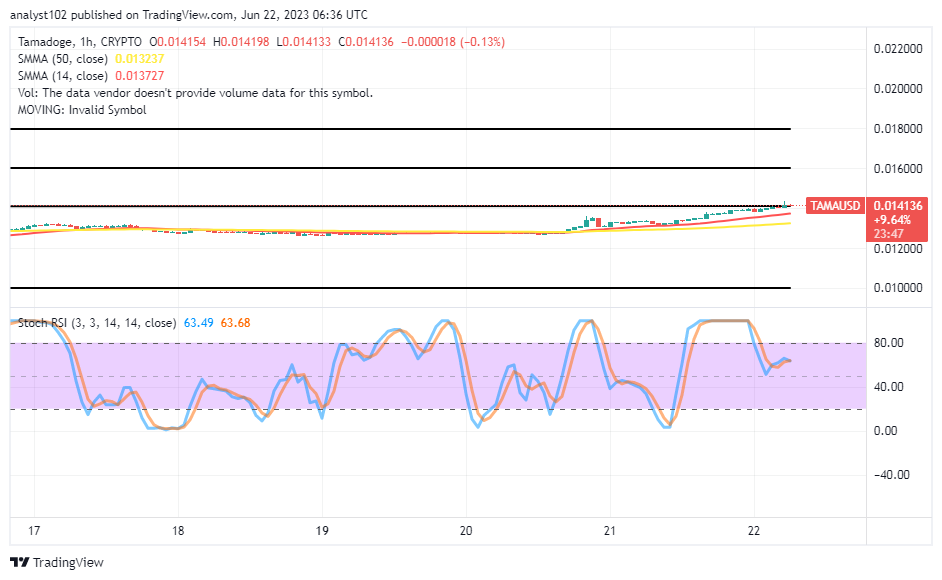Click date 19 on the time axis

tap(322, 531)
